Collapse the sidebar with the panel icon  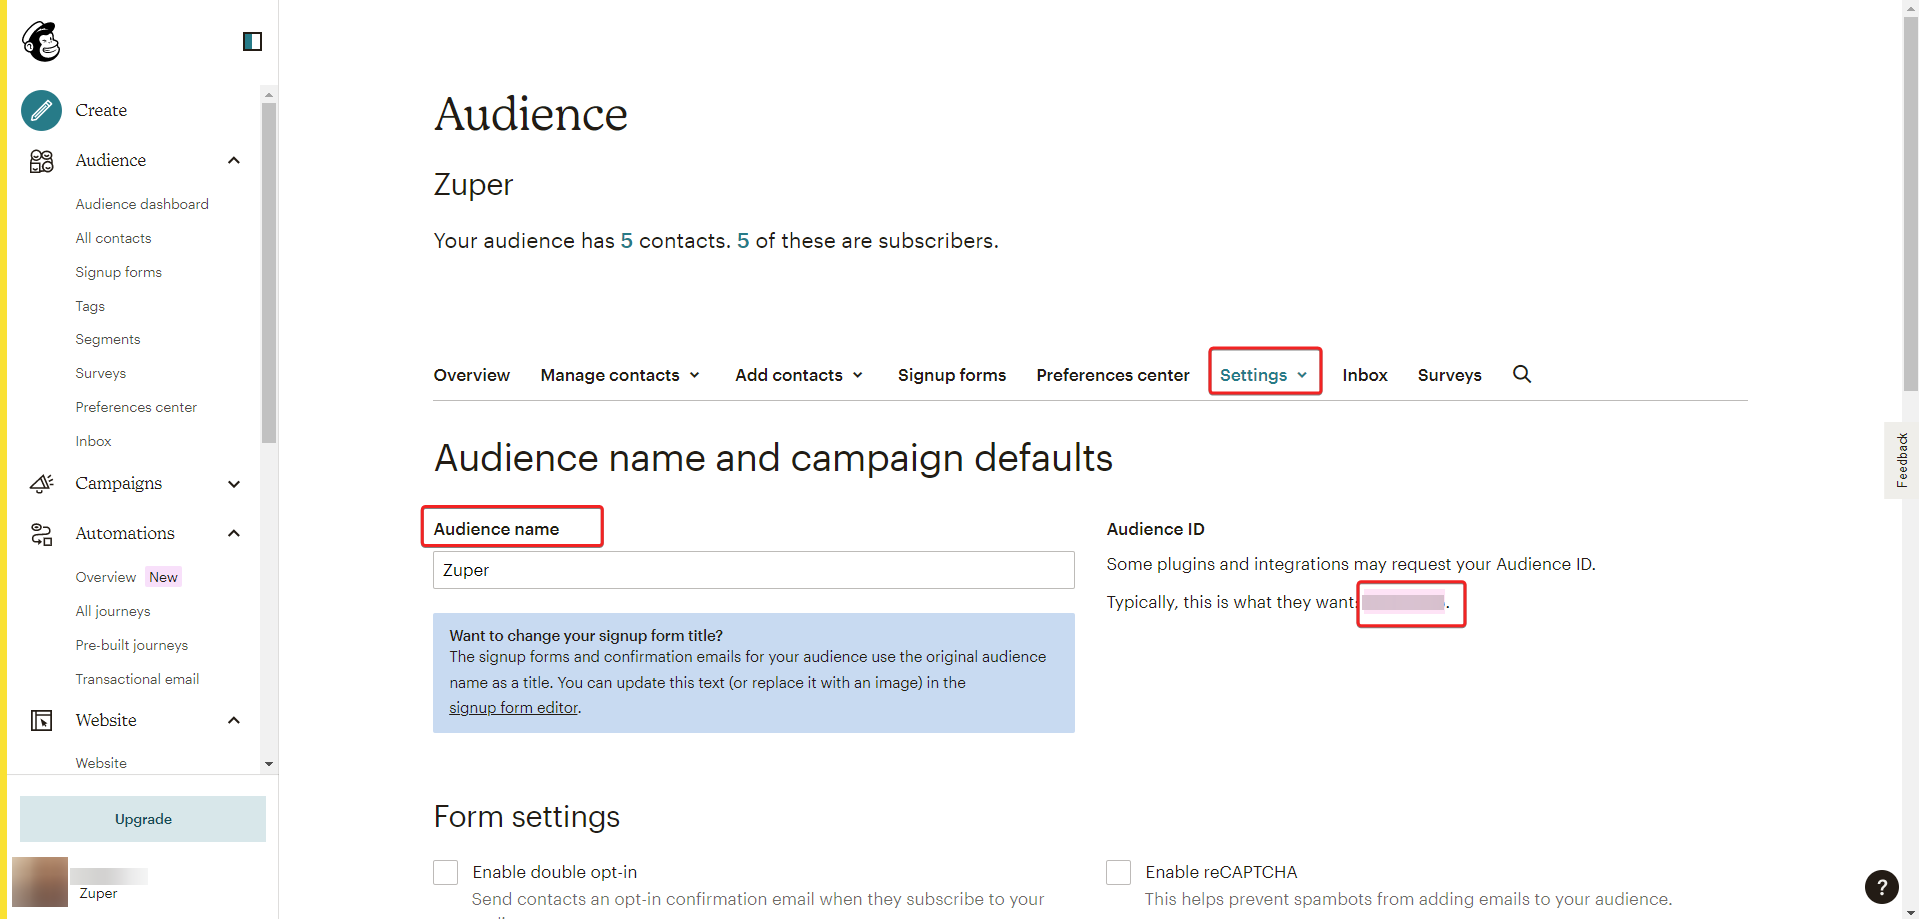coord(252,41)
